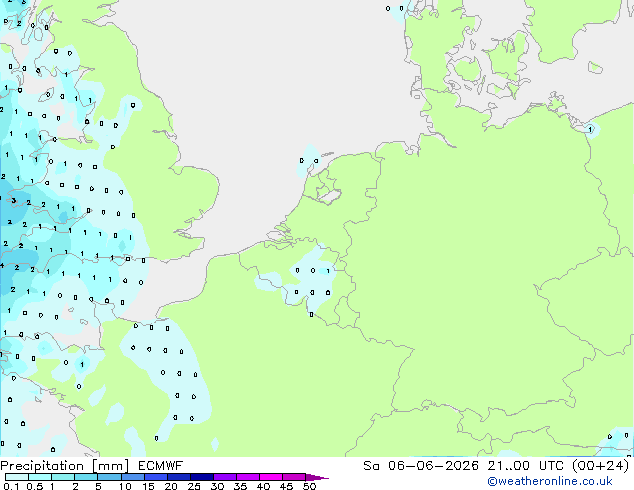Click the 40–45 mm magenta legend swatch
This screenshot has width=634, height=490.
point(271,477)
